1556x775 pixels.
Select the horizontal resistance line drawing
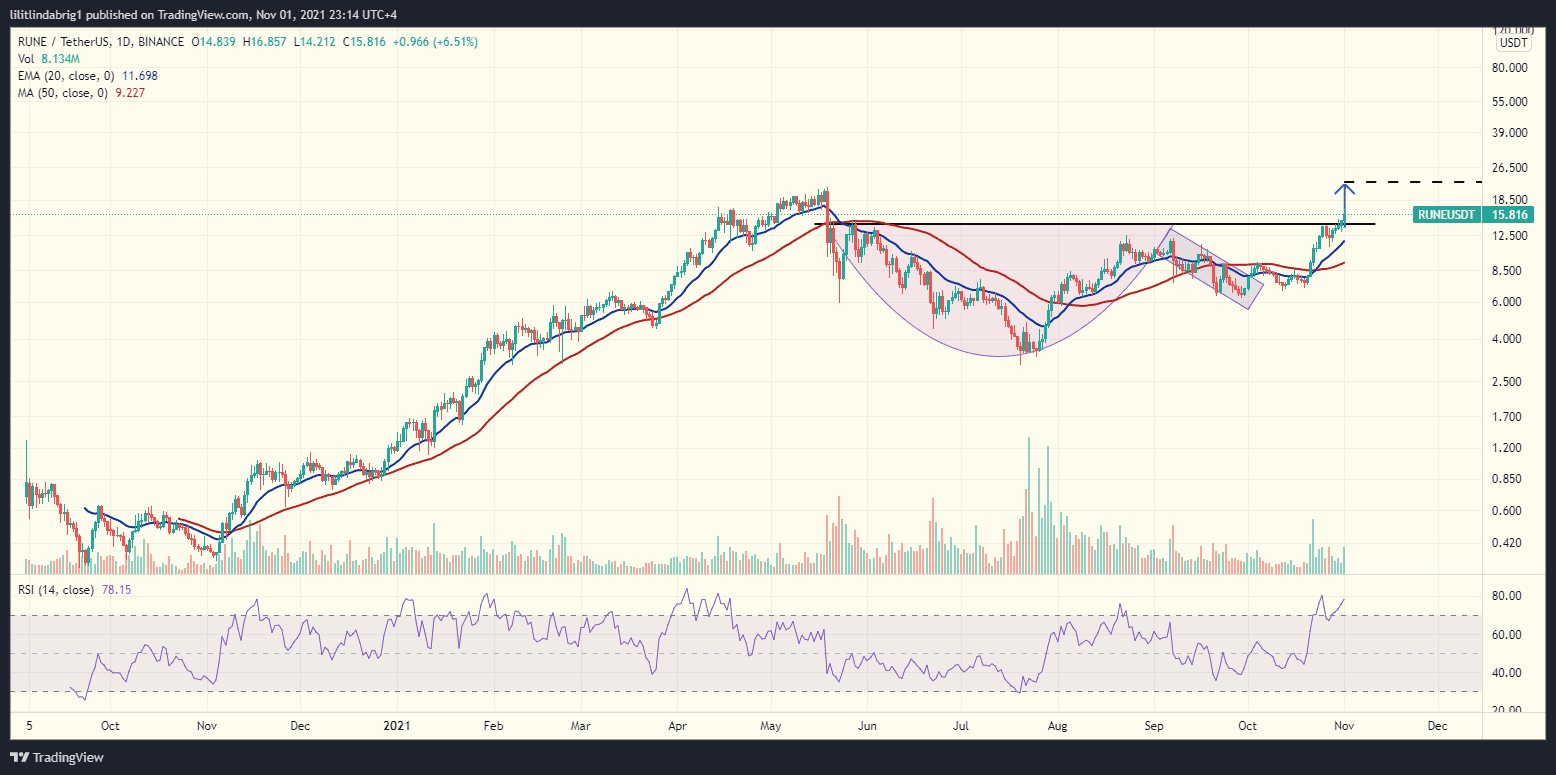tap(1100, 224)
